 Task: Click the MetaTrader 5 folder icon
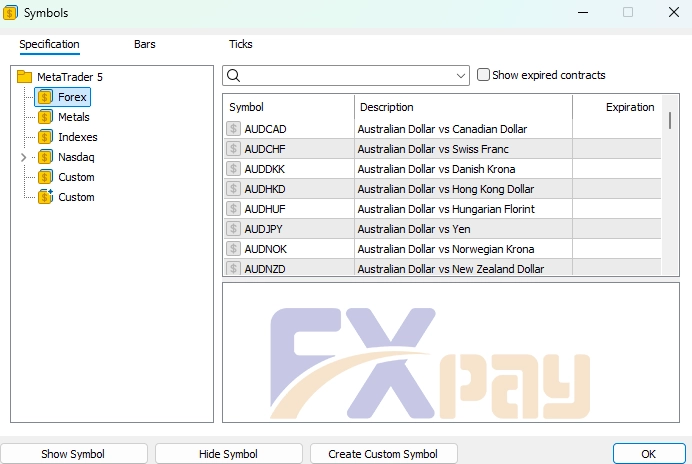pyautogui.click(x=25, y=77)
